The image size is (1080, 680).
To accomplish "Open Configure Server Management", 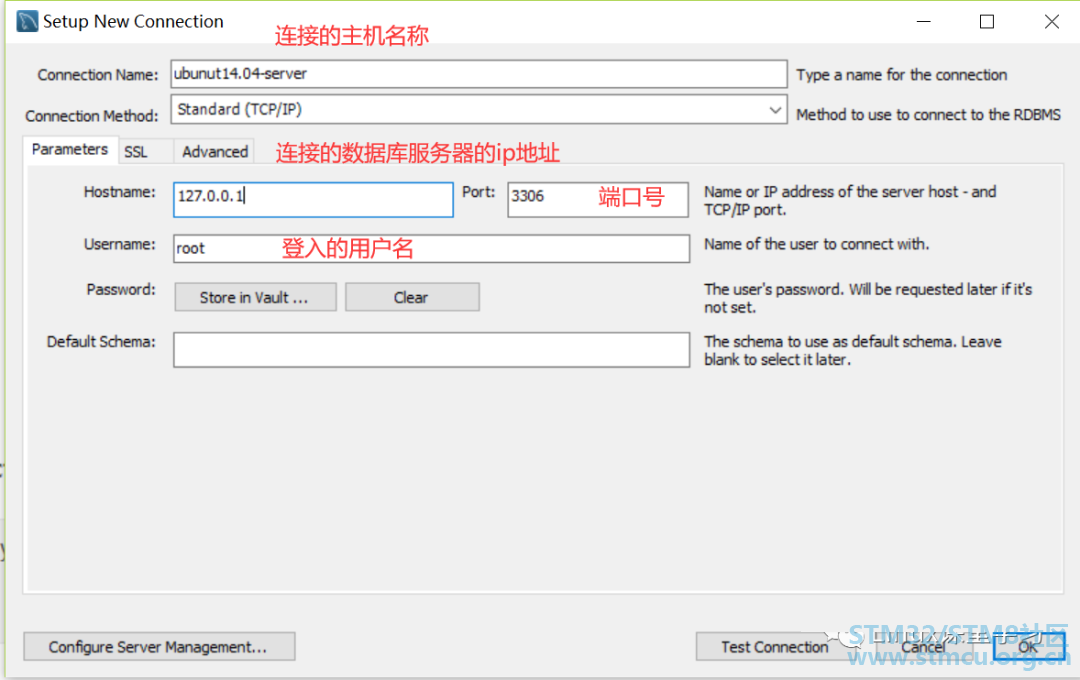I will [x=159, y=646].
